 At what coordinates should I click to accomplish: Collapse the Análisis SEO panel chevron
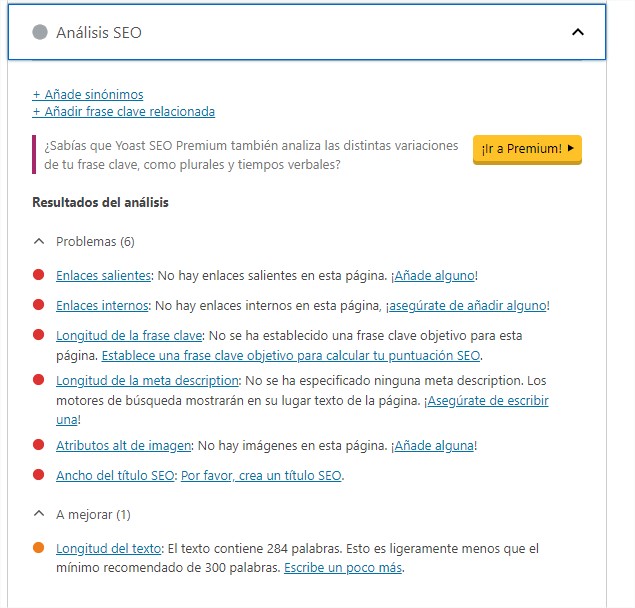click(x=577, y=32)
